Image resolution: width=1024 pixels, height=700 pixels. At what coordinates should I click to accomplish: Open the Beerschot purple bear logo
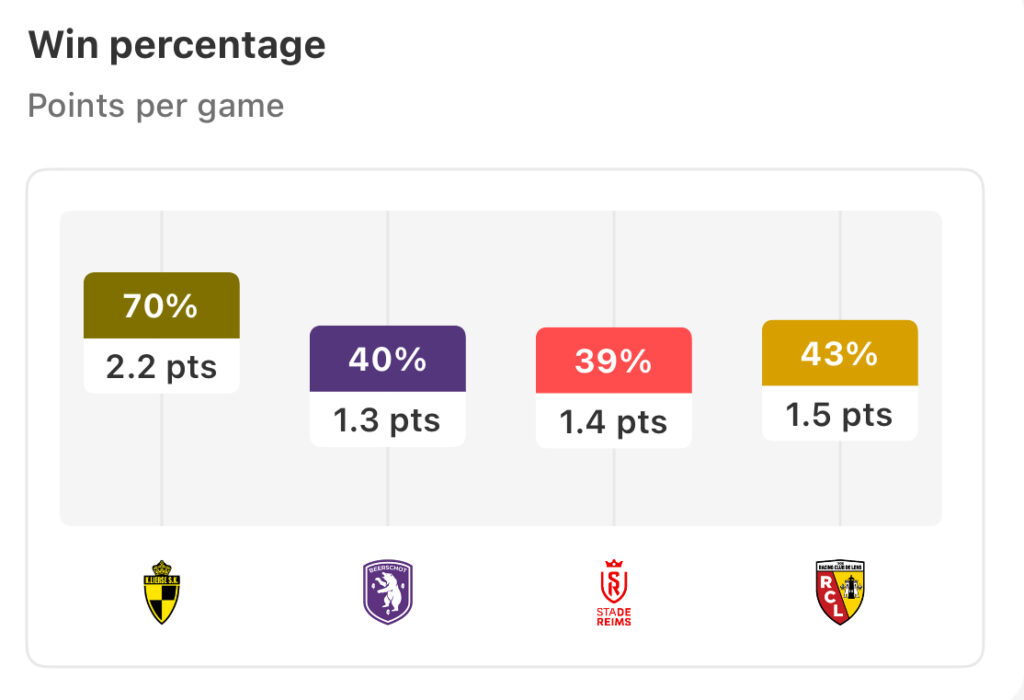[388, 592]
